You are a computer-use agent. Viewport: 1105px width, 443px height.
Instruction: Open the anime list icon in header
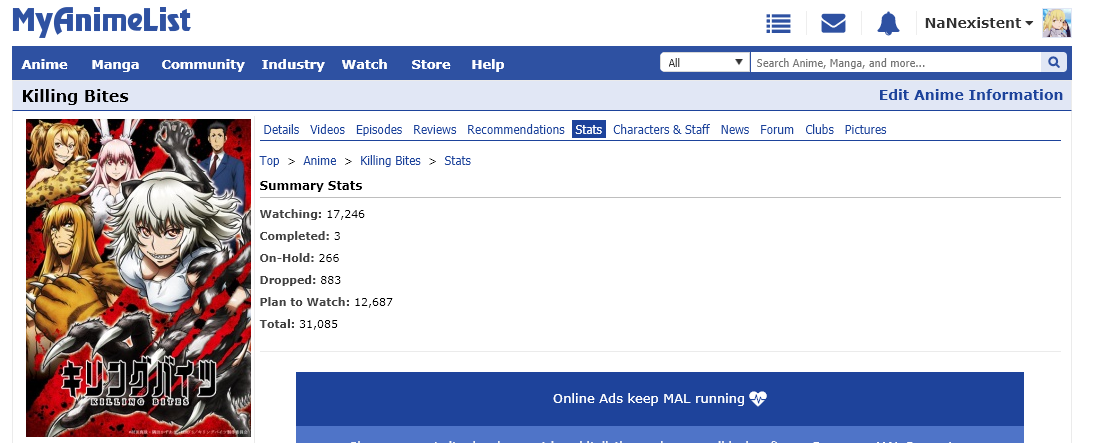point(778,23)
